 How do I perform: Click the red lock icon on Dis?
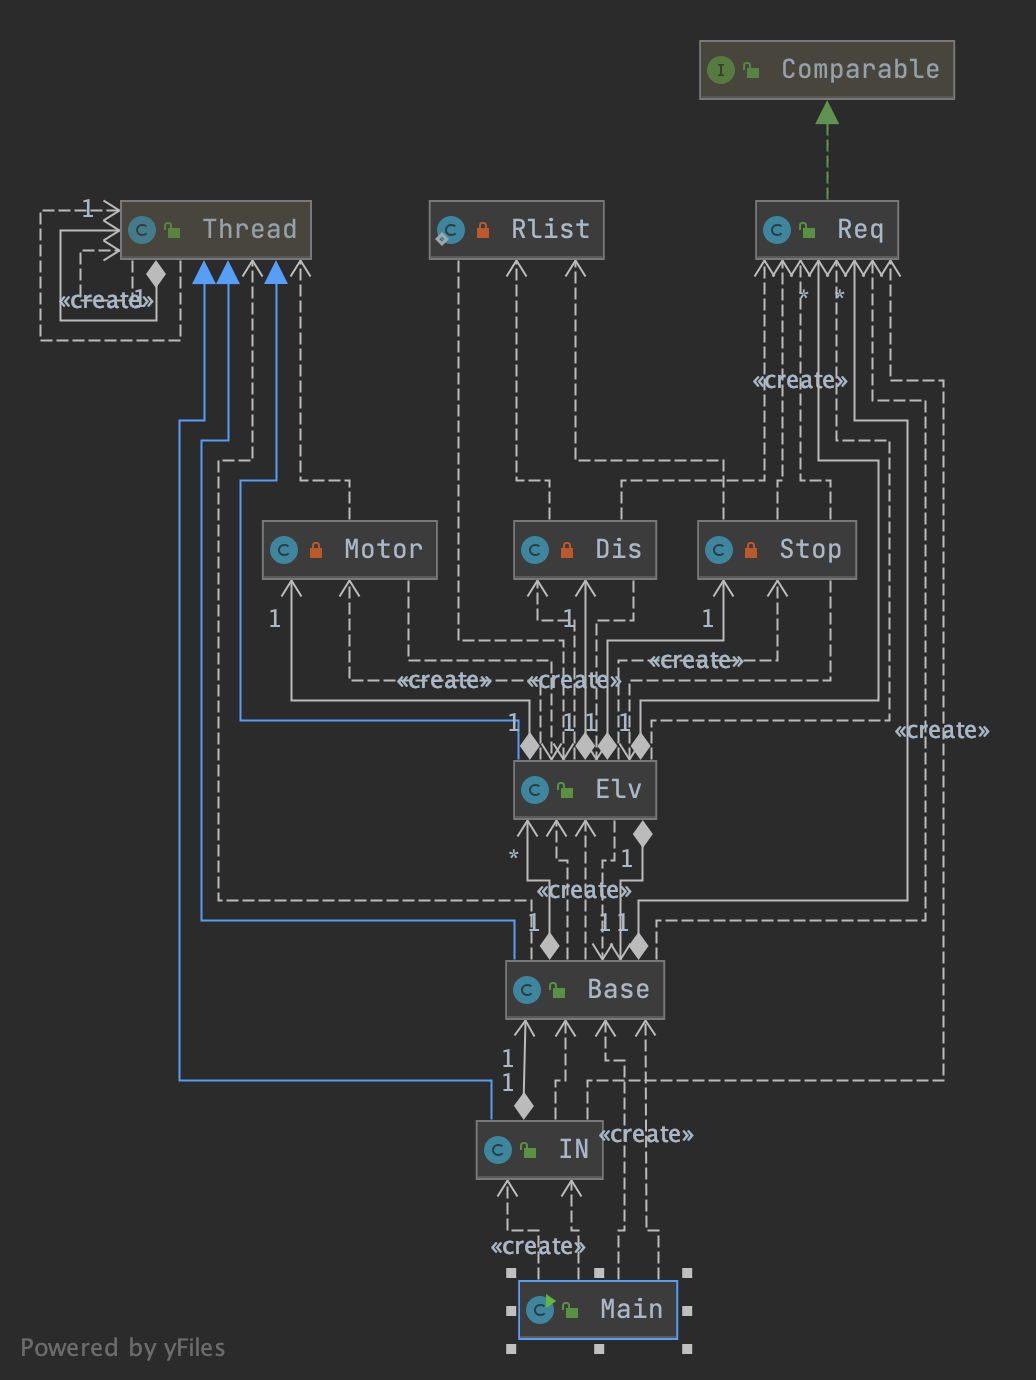coord(567,550)
